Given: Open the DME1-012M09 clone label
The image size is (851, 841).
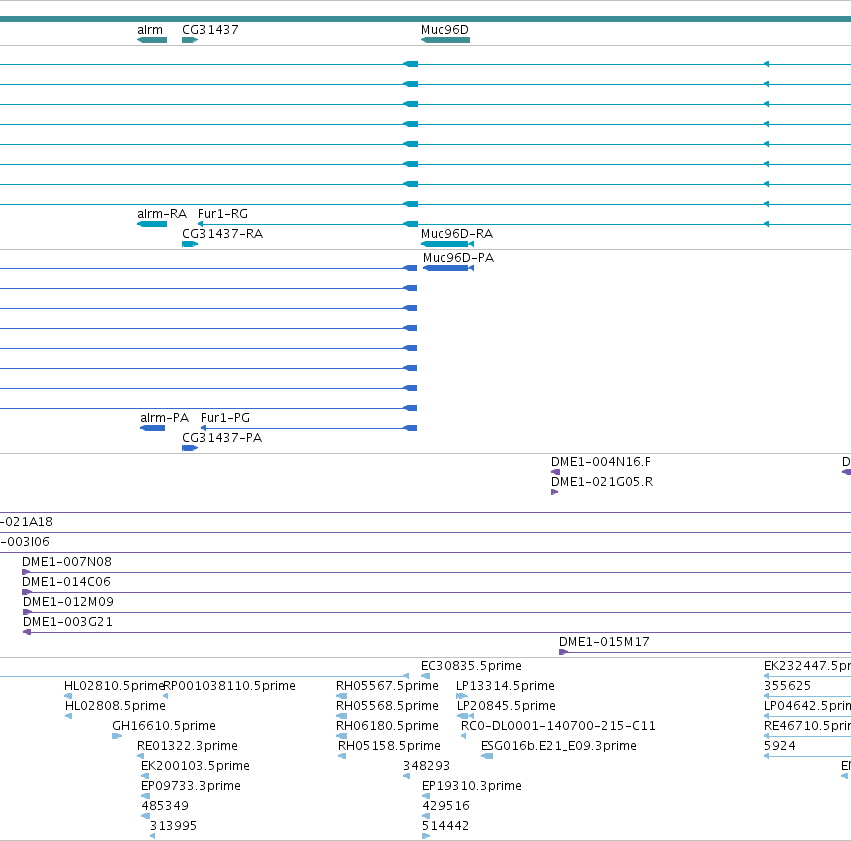Looking at the screenshot, I should click(x=68, y=602).
